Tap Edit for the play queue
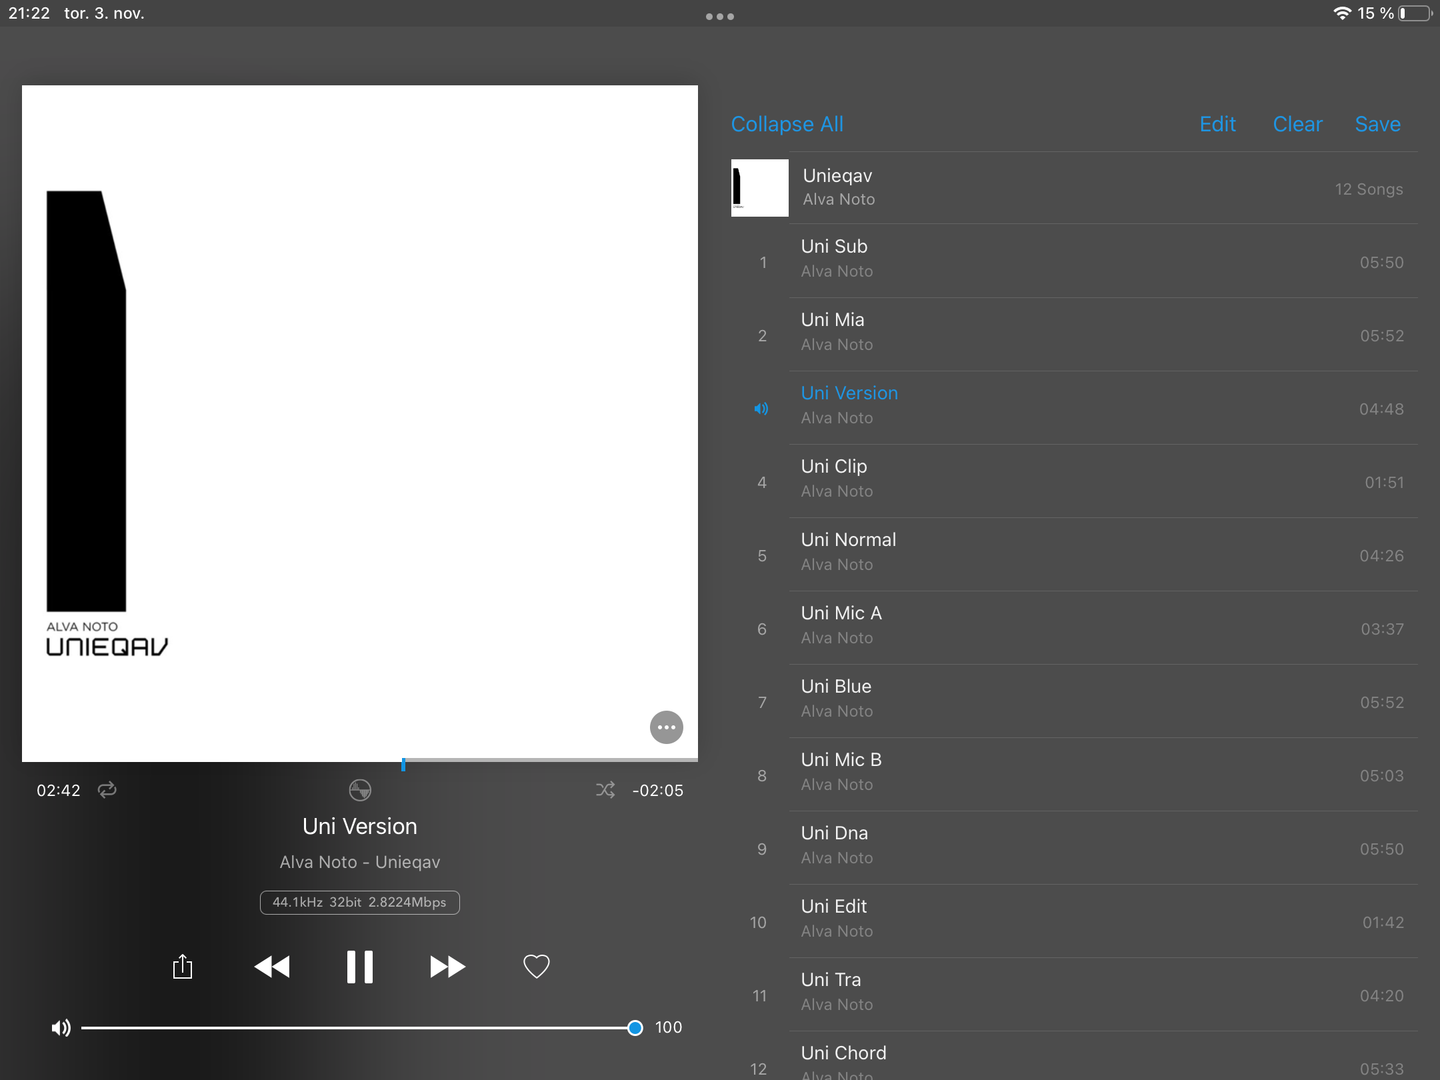Image resolution: width=1440 pixels, height=1080 pixels. (1218, 124)
